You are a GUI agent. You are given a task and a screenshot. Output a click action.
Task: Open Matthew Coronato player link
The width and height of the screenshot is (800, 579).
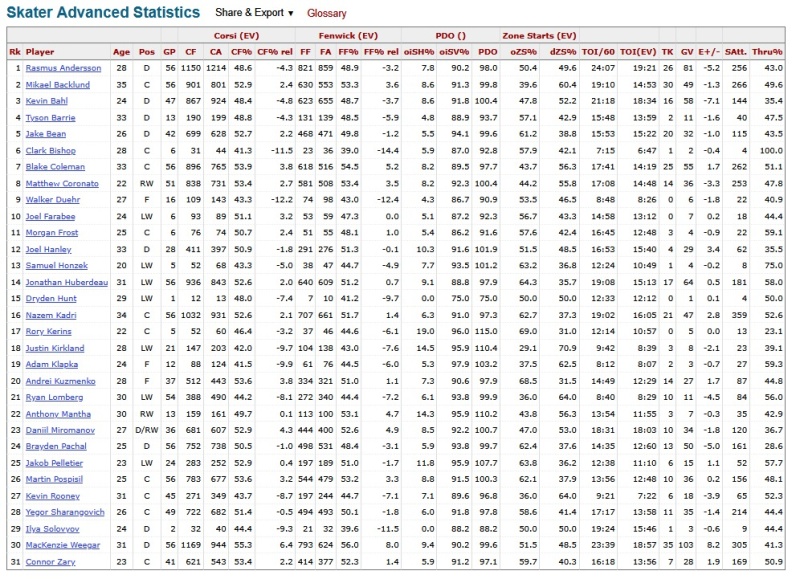click(x=62, y=184)
